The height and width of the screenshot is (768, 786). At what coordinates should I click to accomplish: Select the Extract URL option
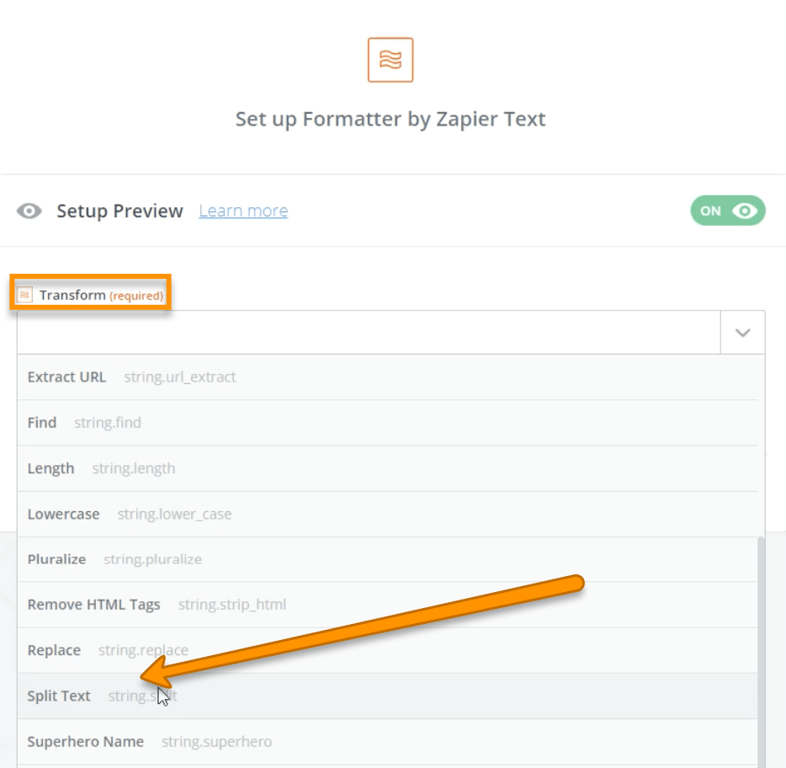(67, 377)
